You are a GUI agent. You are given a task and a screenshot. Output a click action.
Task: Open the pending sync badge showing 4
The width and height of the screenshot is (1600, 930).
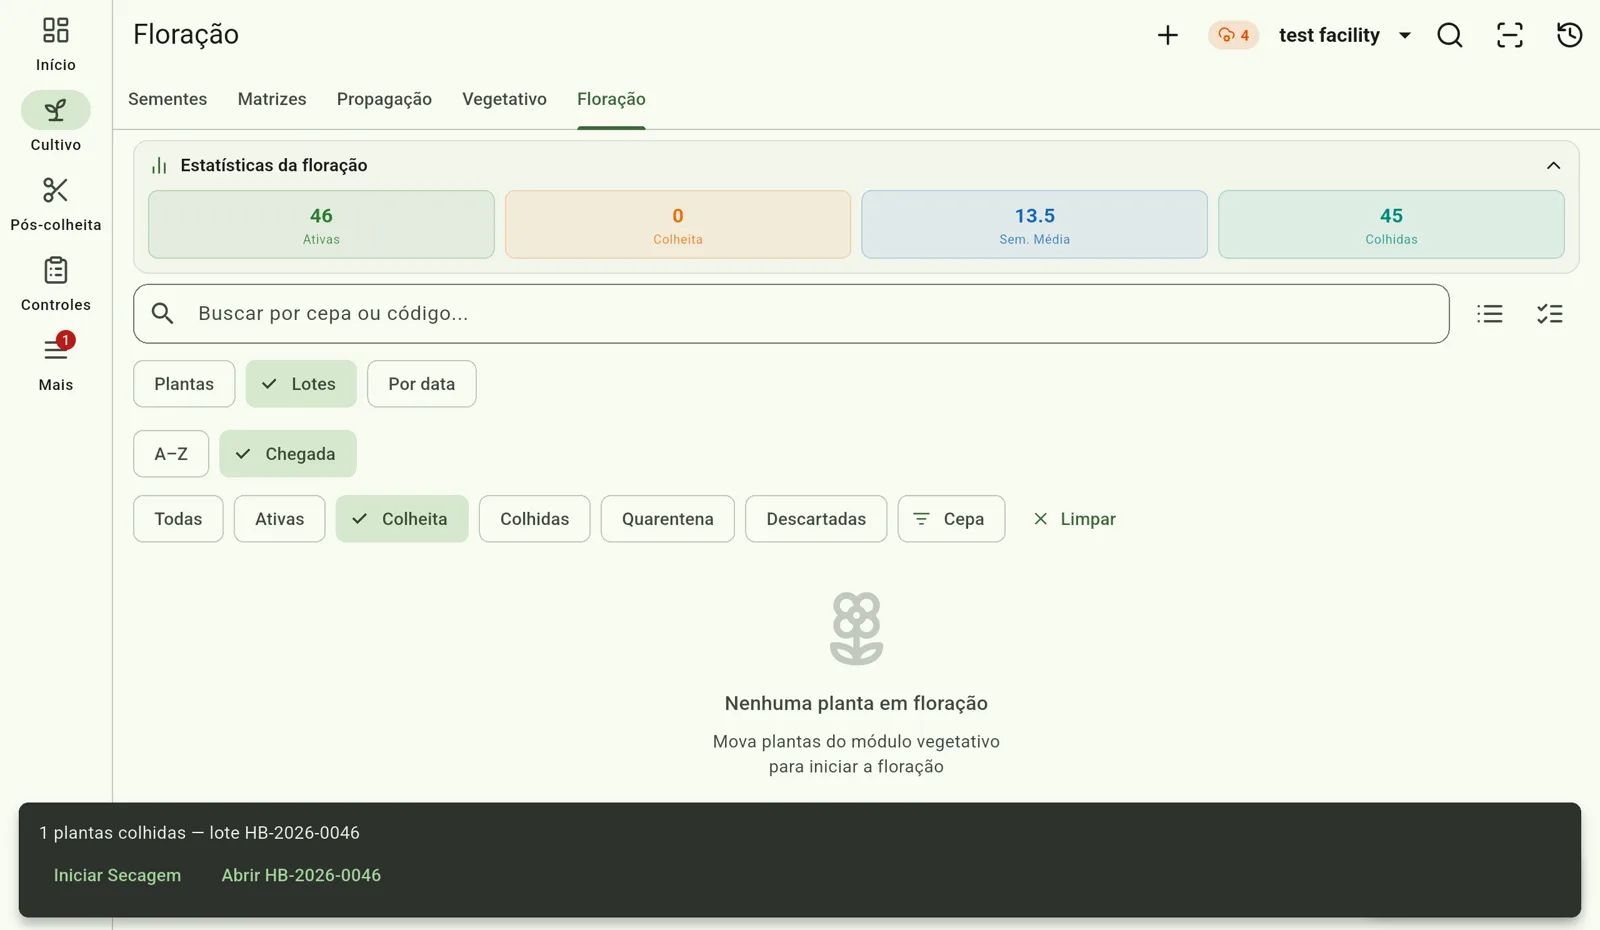tap(1233, 35)
